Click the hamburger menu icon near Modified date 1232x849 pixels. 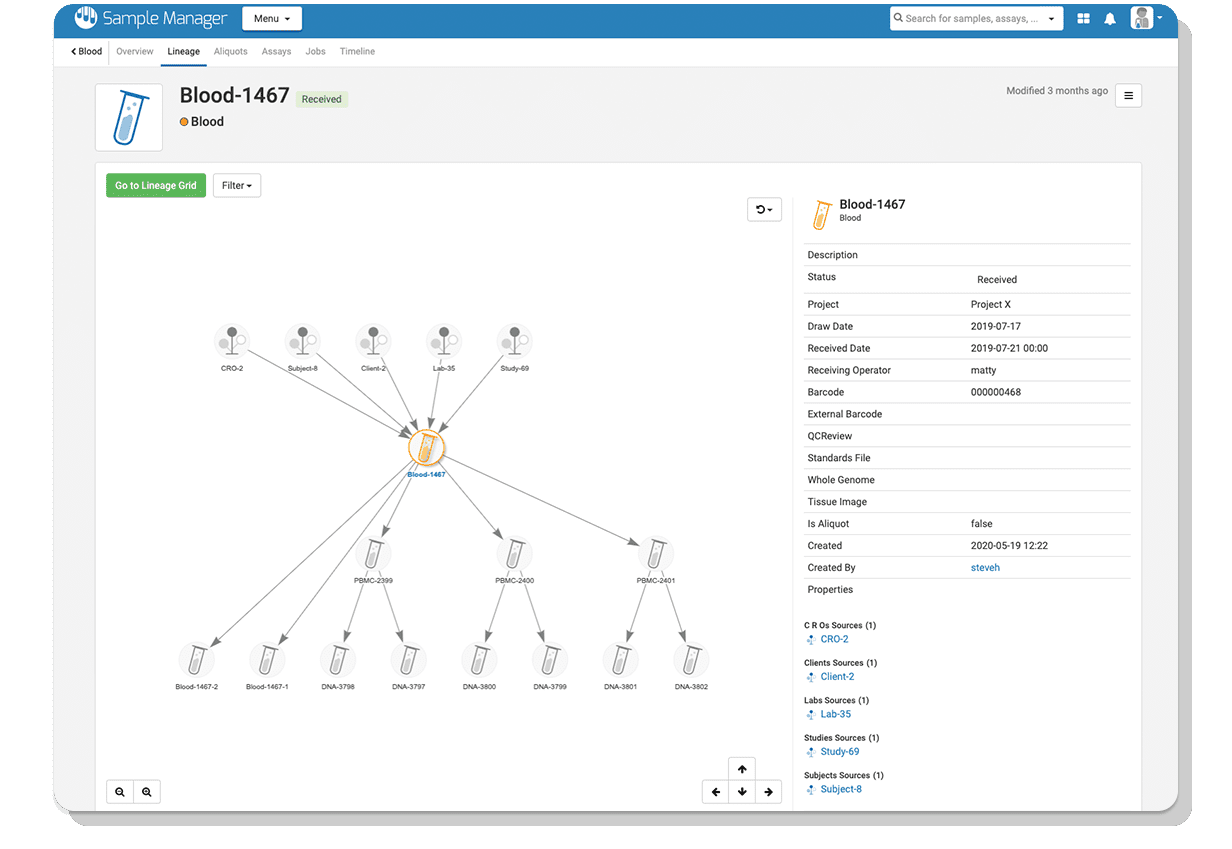point(1128,95)
